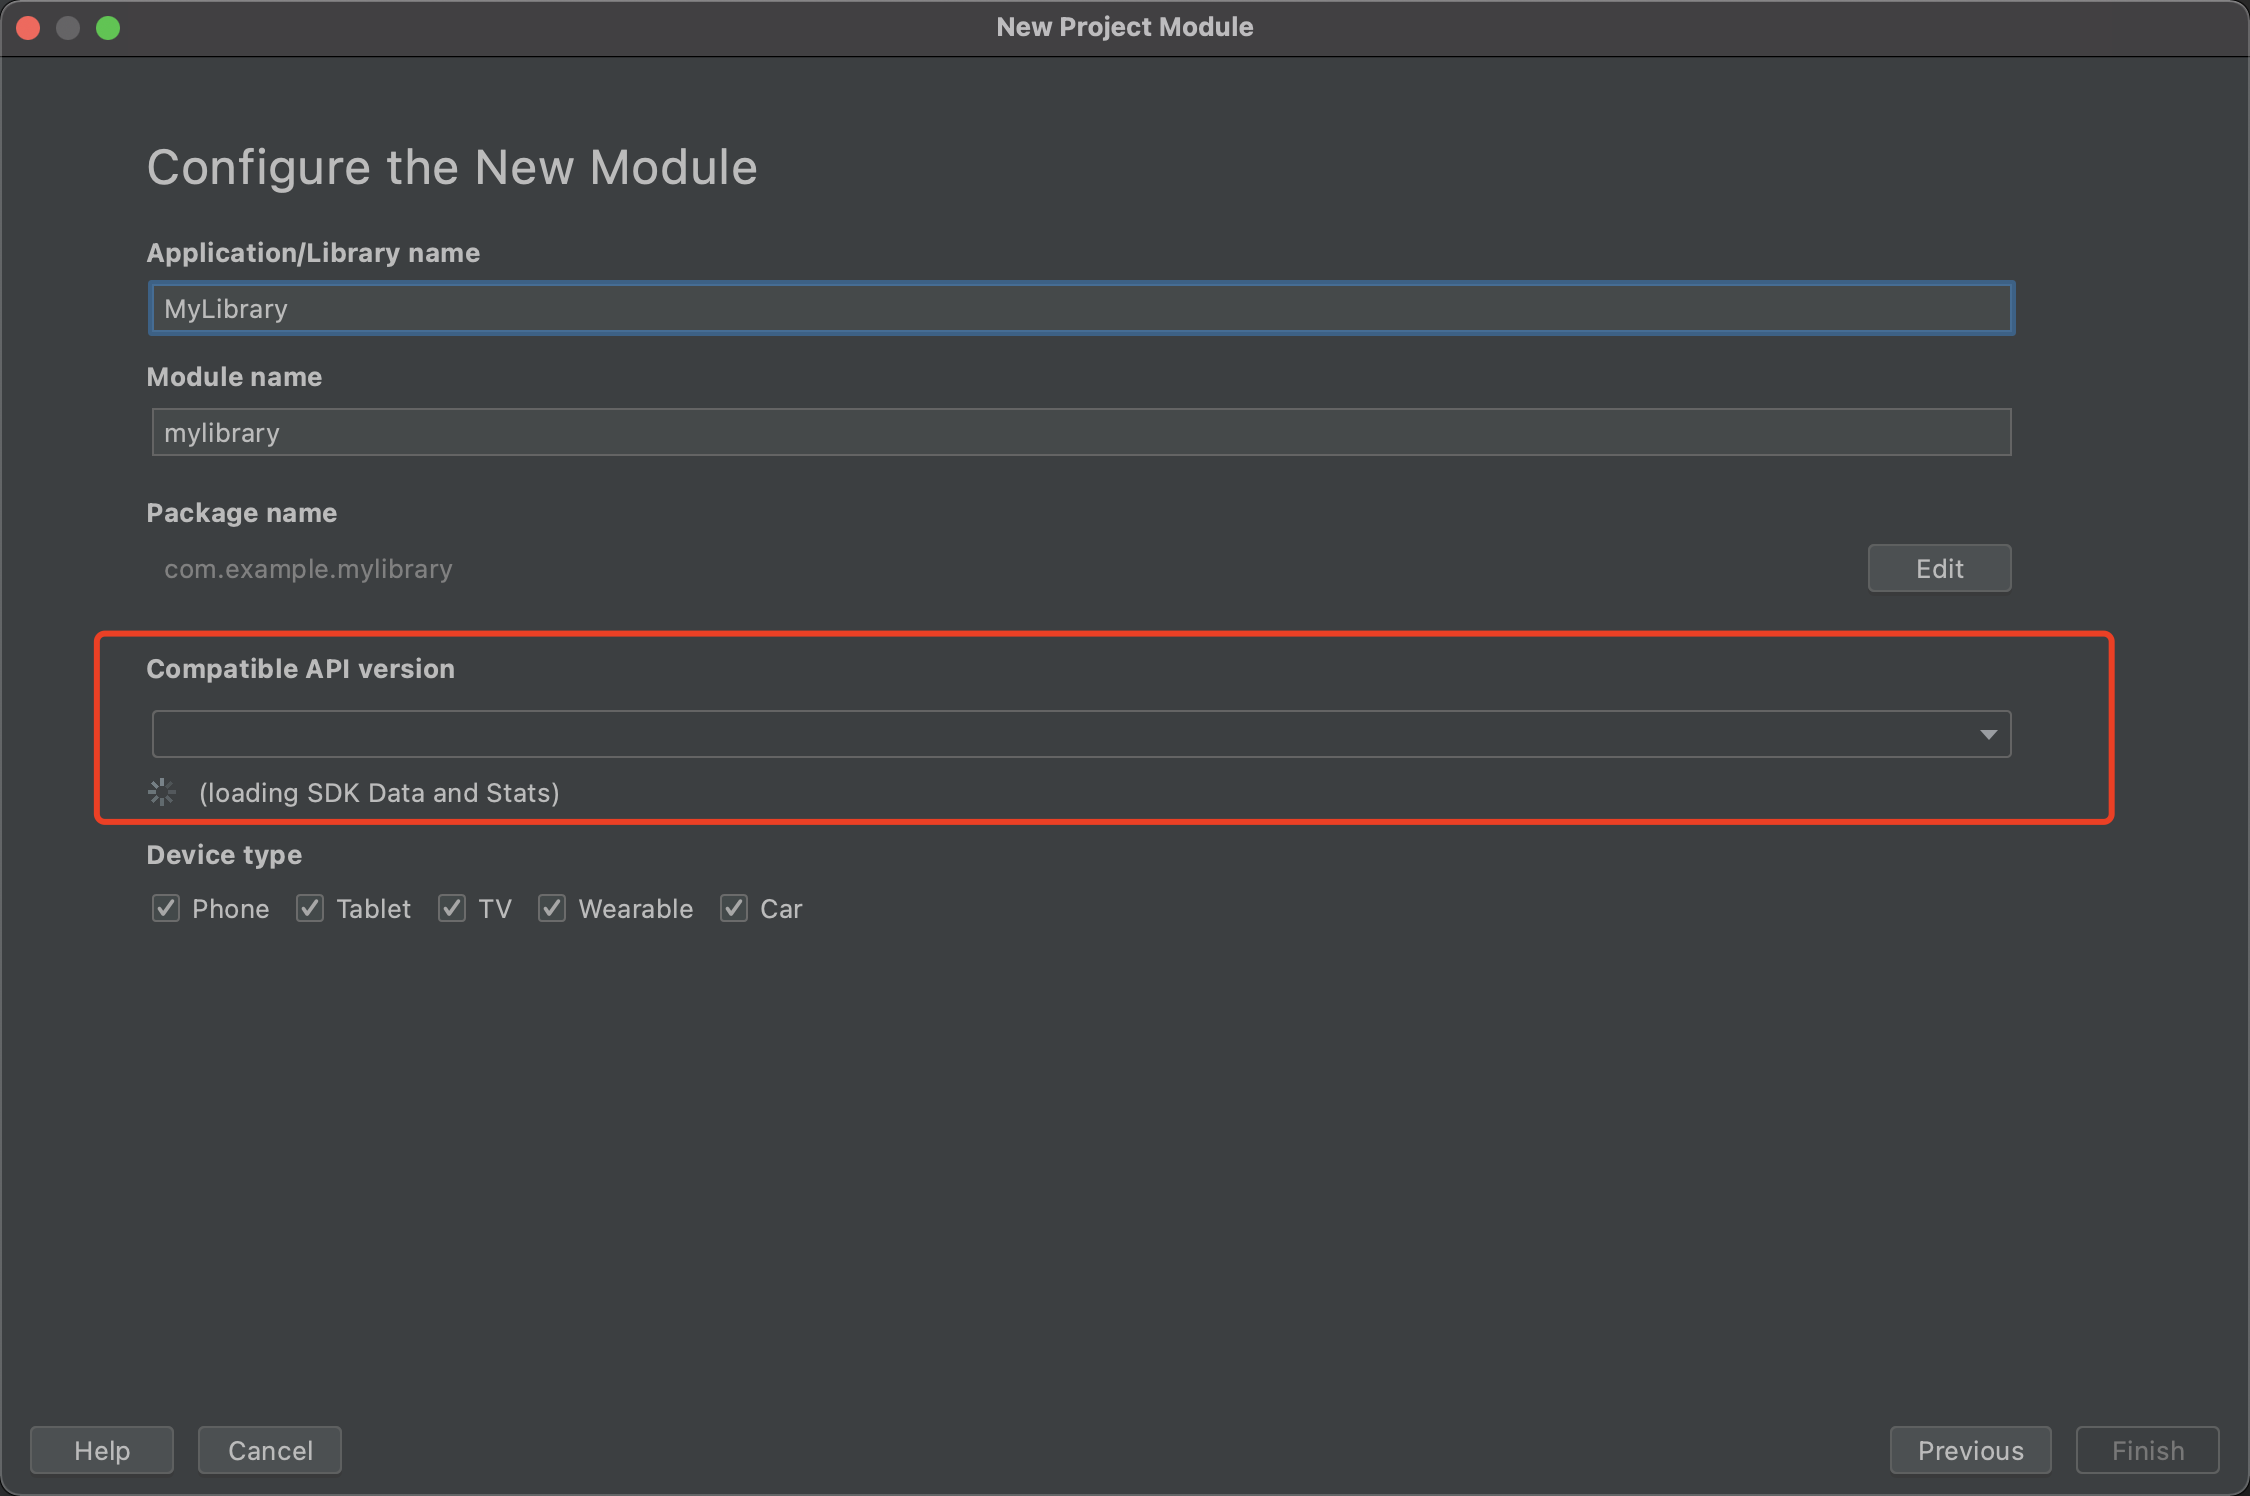Click the loading SDK spinner icon

click(x=162, y=792)
